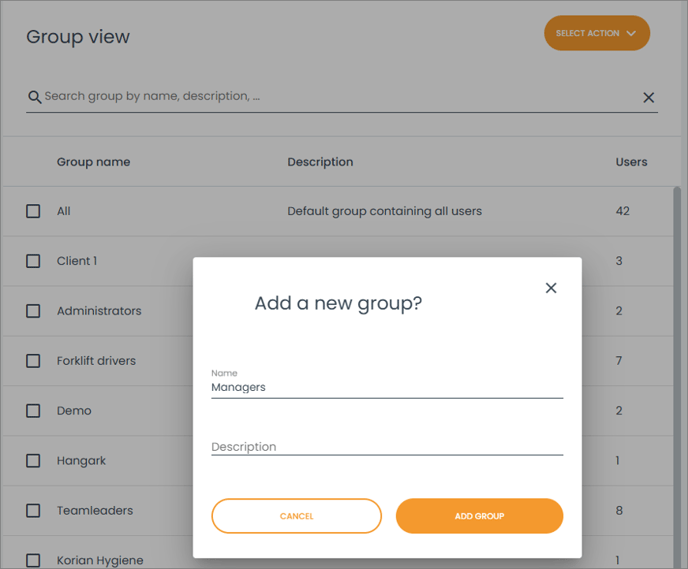
Task: Open the Administrators group row
Action: click(99, 311)
